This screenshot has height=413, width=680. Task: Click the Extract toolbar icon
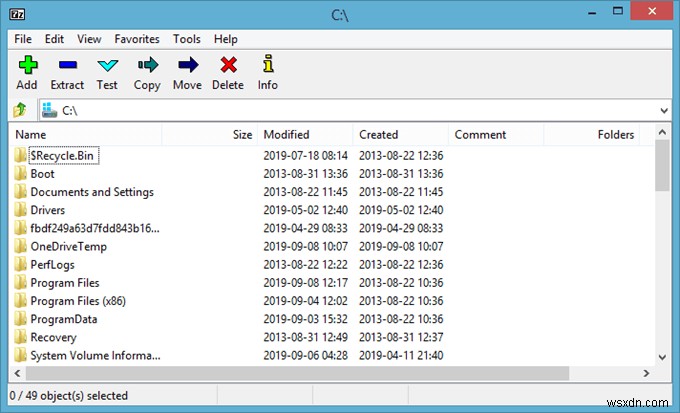(68, 65)
